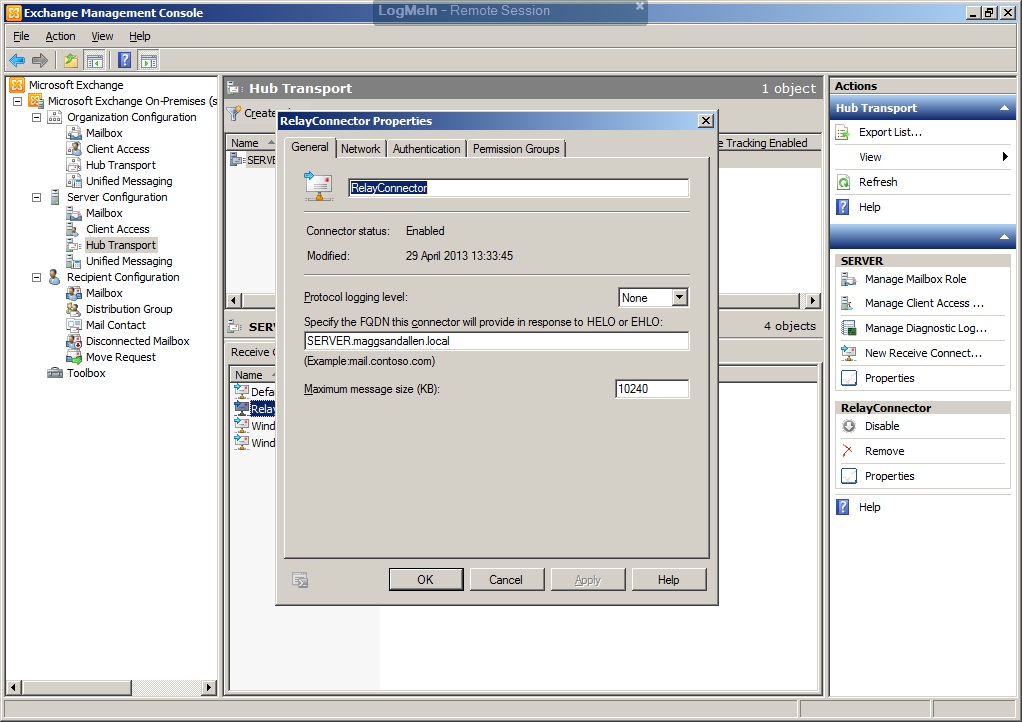1022x722 pixels.
Task: Click the Back arrow toolbar icon
Action: (17, 61)
